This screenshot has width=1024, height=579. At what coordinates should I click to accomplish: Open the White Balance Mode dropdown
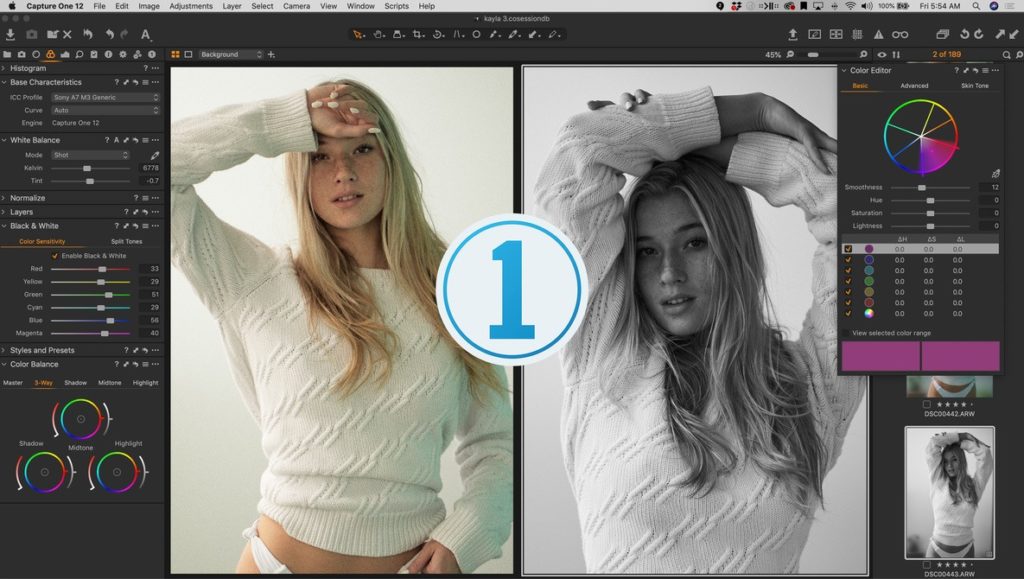click(x=90, y=155)
